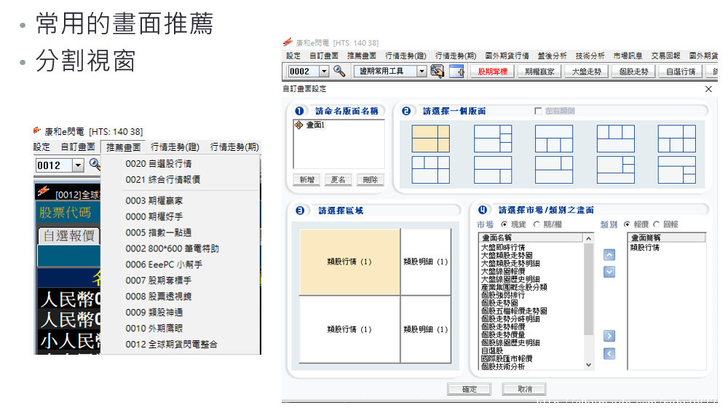Click the toolbar icon right of 遠期常用工具 dropdown
728x415 pixels.
coord(436,72)
